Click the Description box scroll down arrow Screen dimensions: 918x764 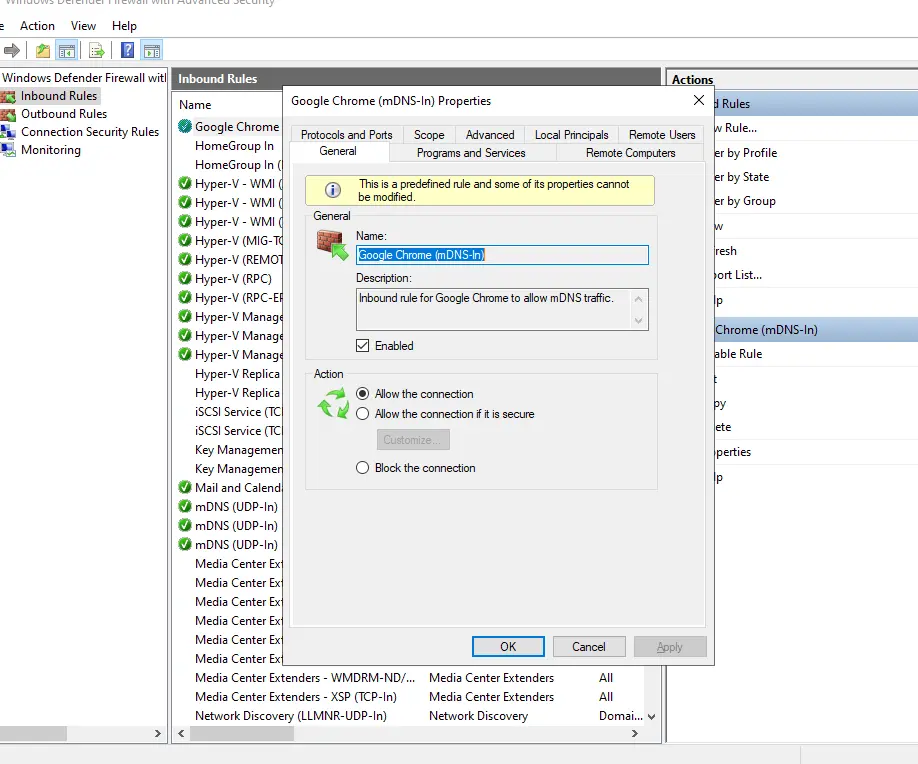pyautogui.click(x=638, y=320)
